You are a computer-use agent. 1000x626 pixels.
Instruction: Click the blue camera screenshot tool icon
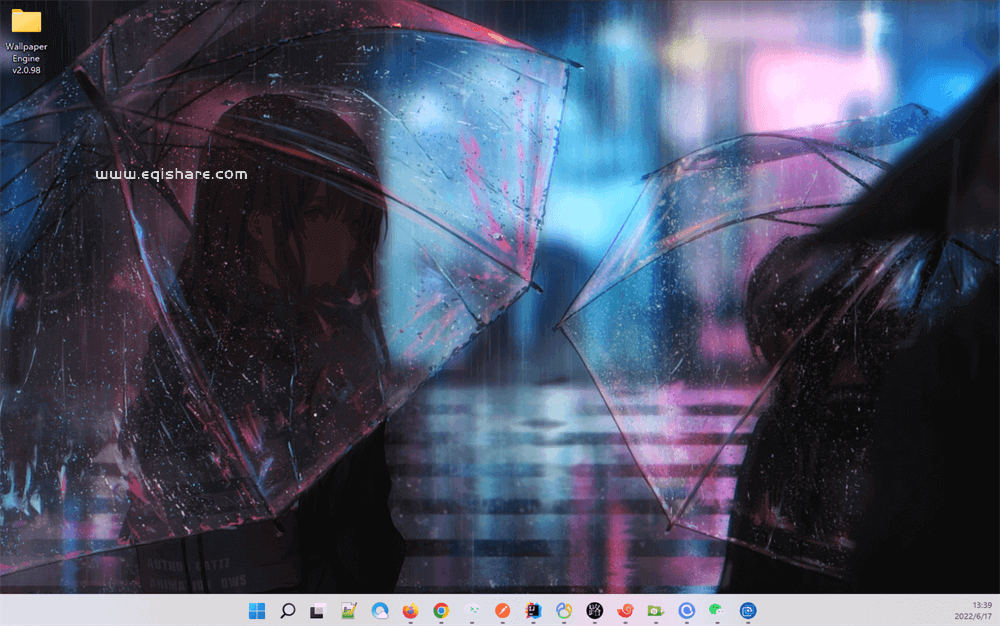(x=749, y=611)
